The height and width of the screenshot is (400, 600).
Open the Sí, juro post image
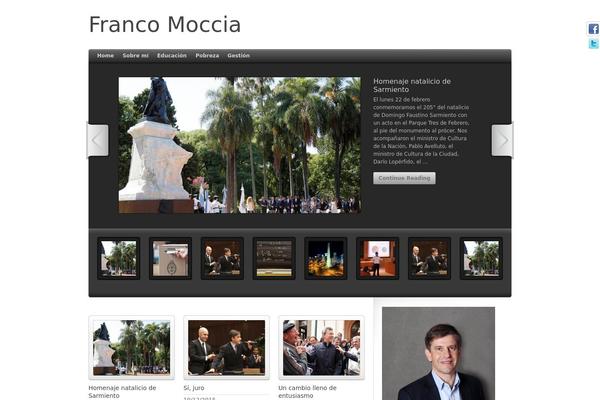tap(227, 348)
